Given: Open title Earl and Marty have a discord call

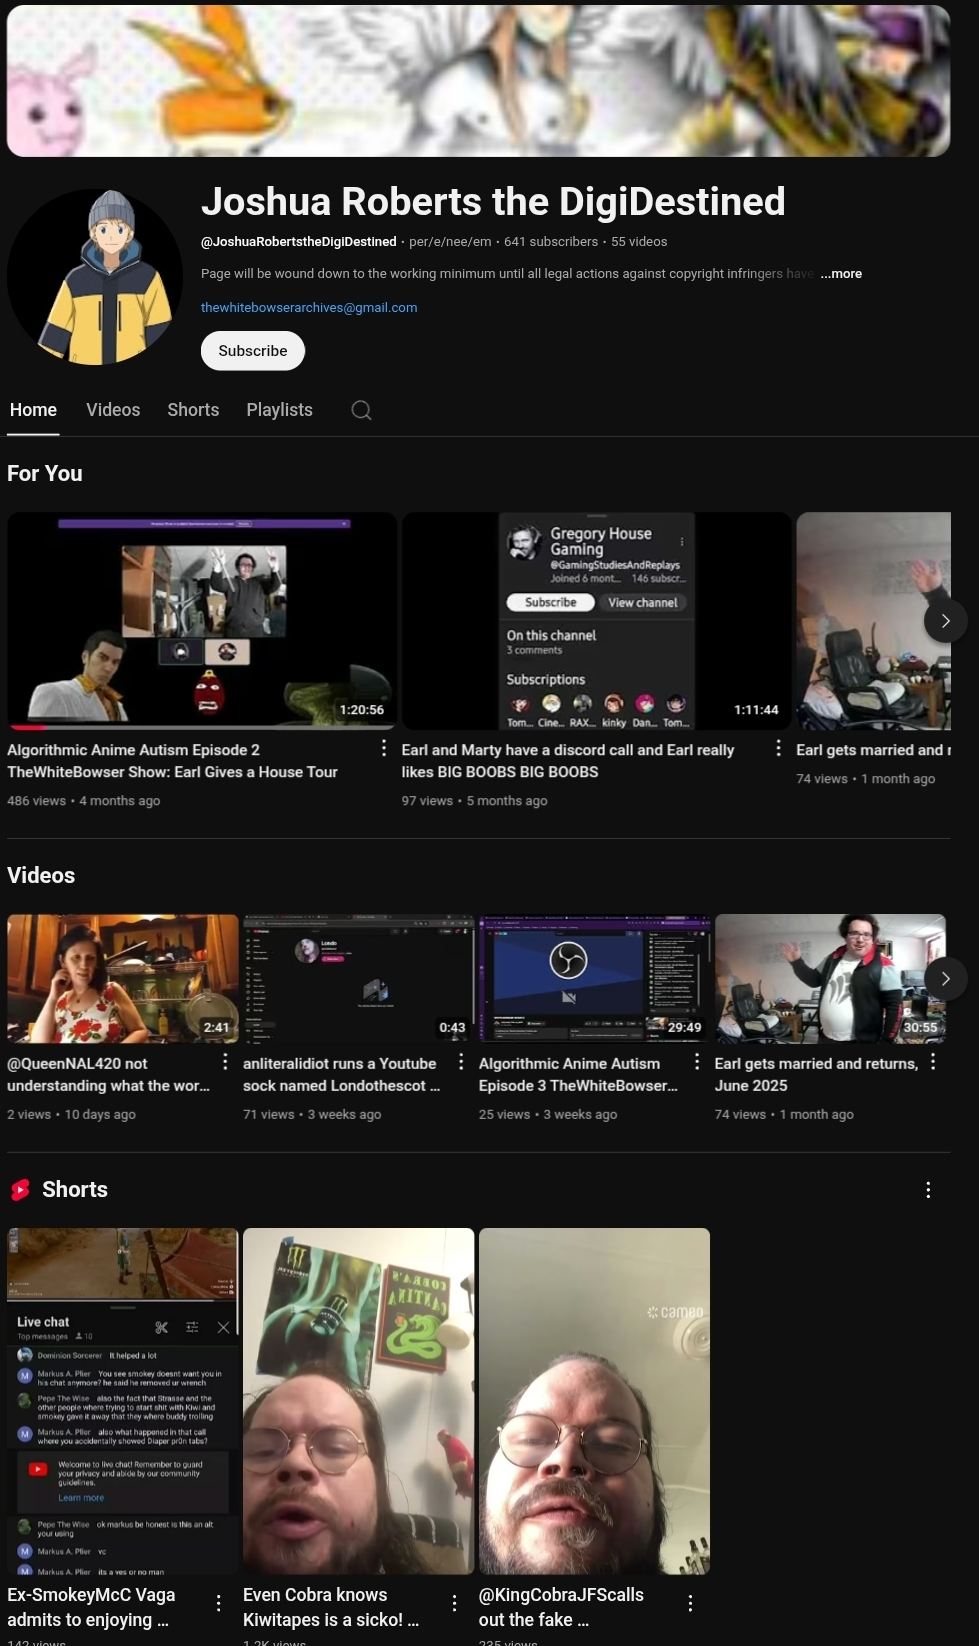Looking at the screenshot, I should pyautogui.click(x=568, y=761).
